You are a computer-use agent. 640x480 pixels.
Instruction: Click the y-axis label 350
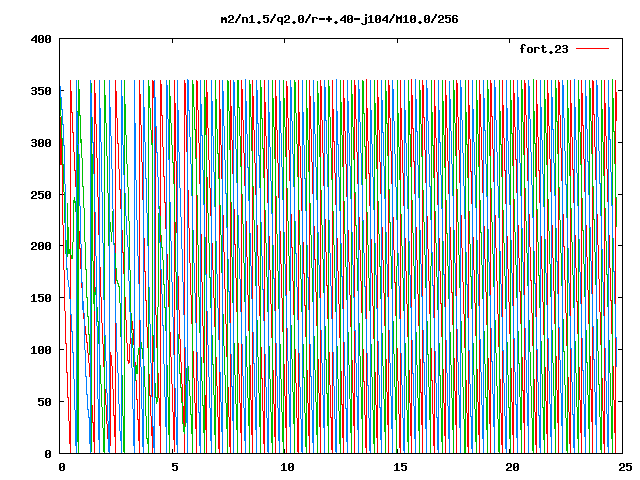pyautogui.click(x=41, y=91)
